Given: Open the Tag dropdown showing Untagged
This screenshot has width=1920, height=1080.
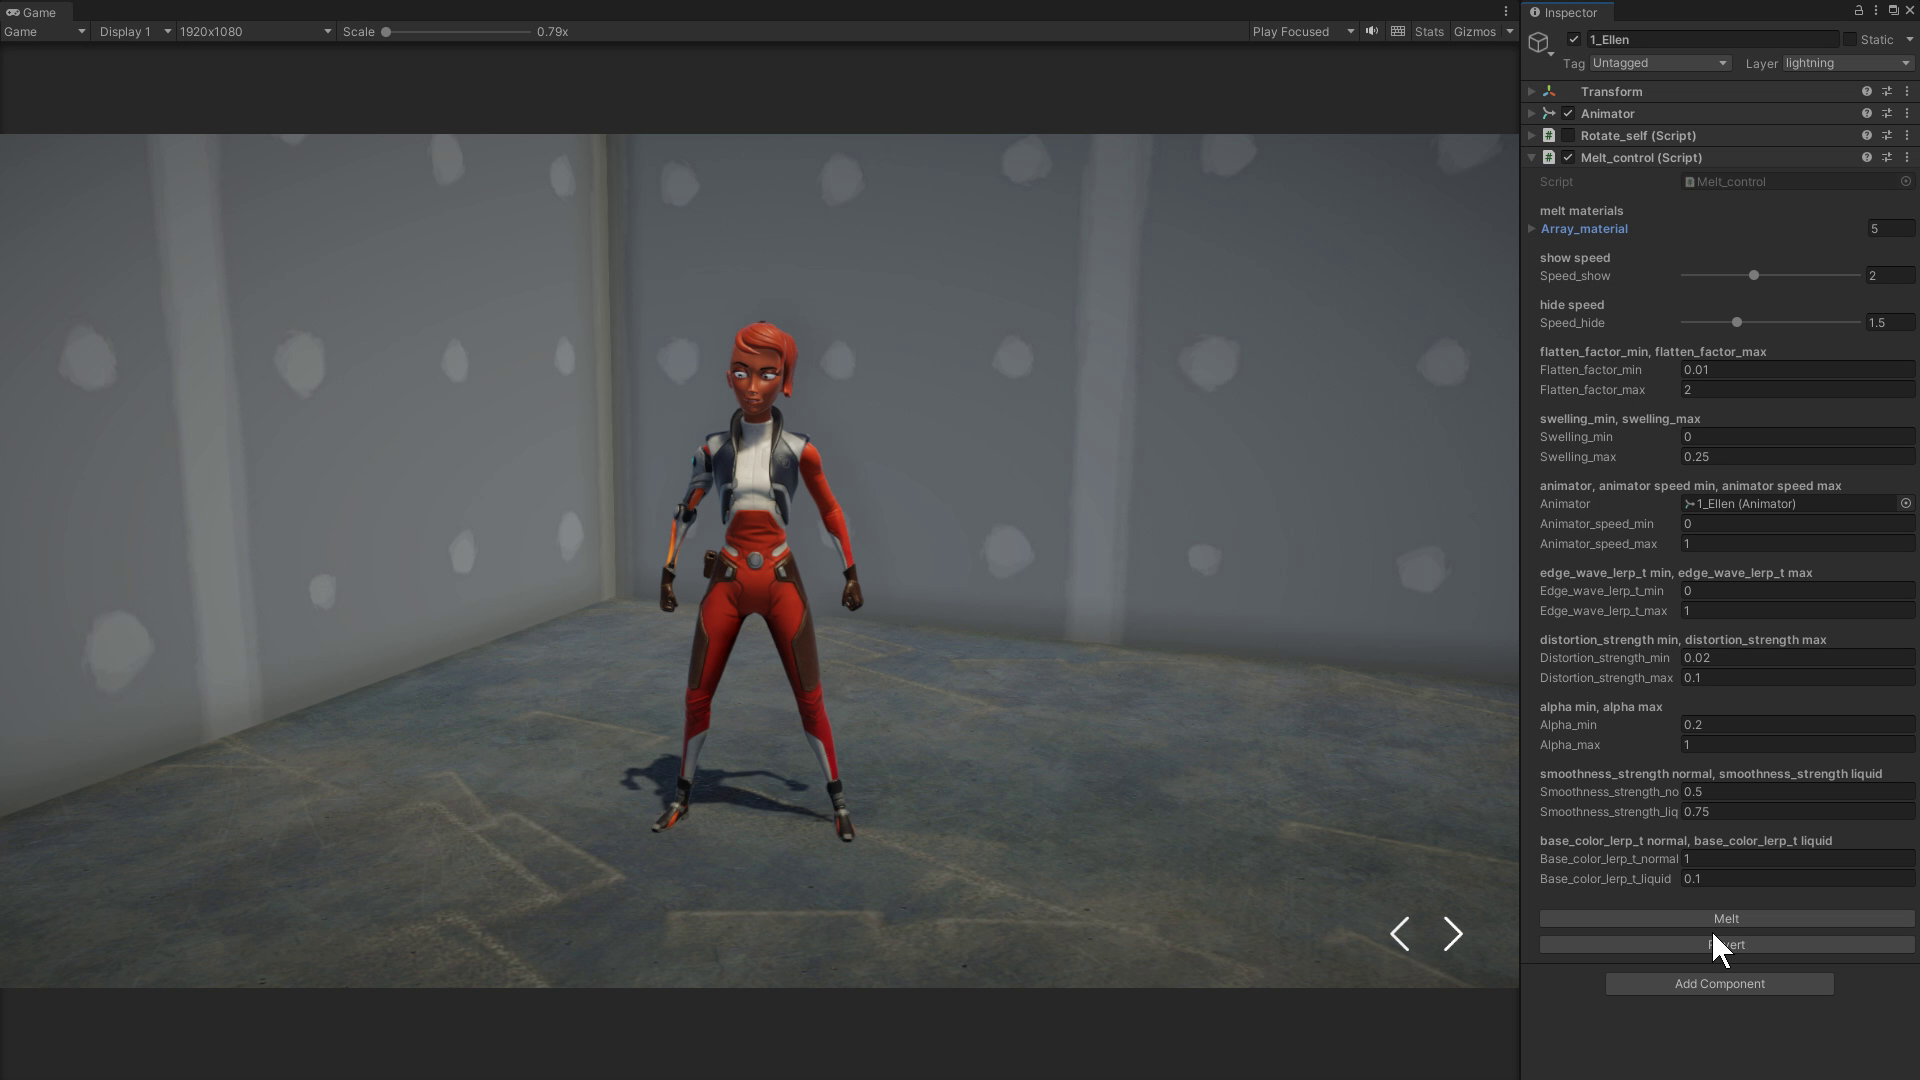Looking at the screenshot, I should pos(1660,63).
